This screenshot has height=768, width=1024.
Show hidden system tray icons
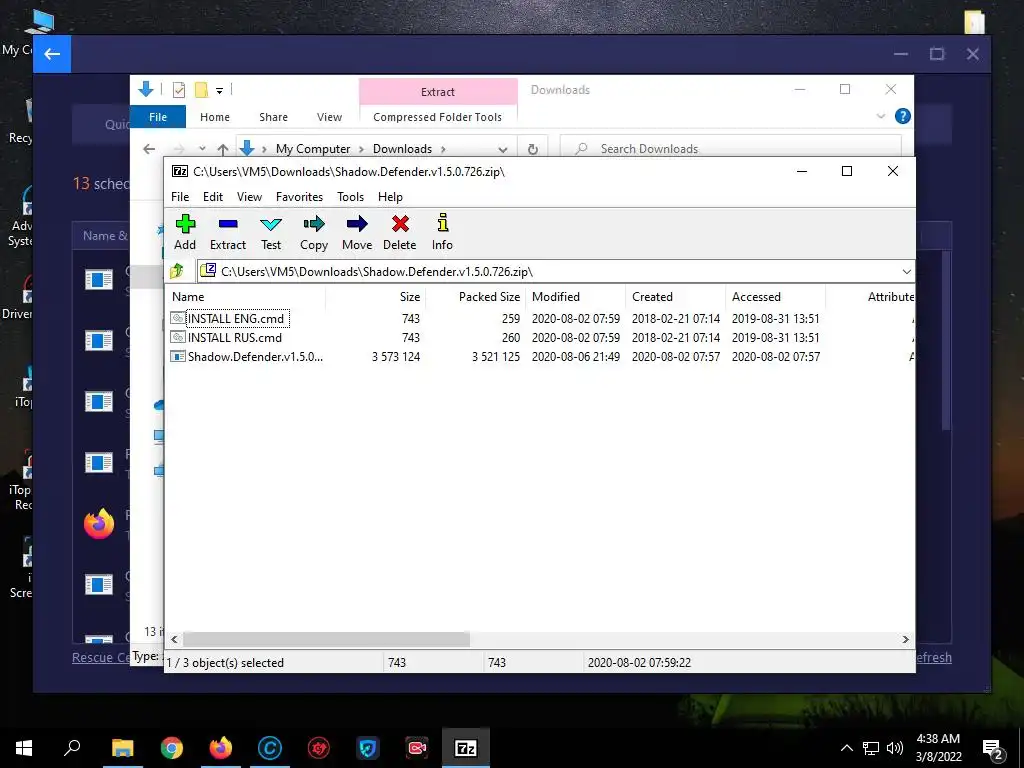click(846, 748)
